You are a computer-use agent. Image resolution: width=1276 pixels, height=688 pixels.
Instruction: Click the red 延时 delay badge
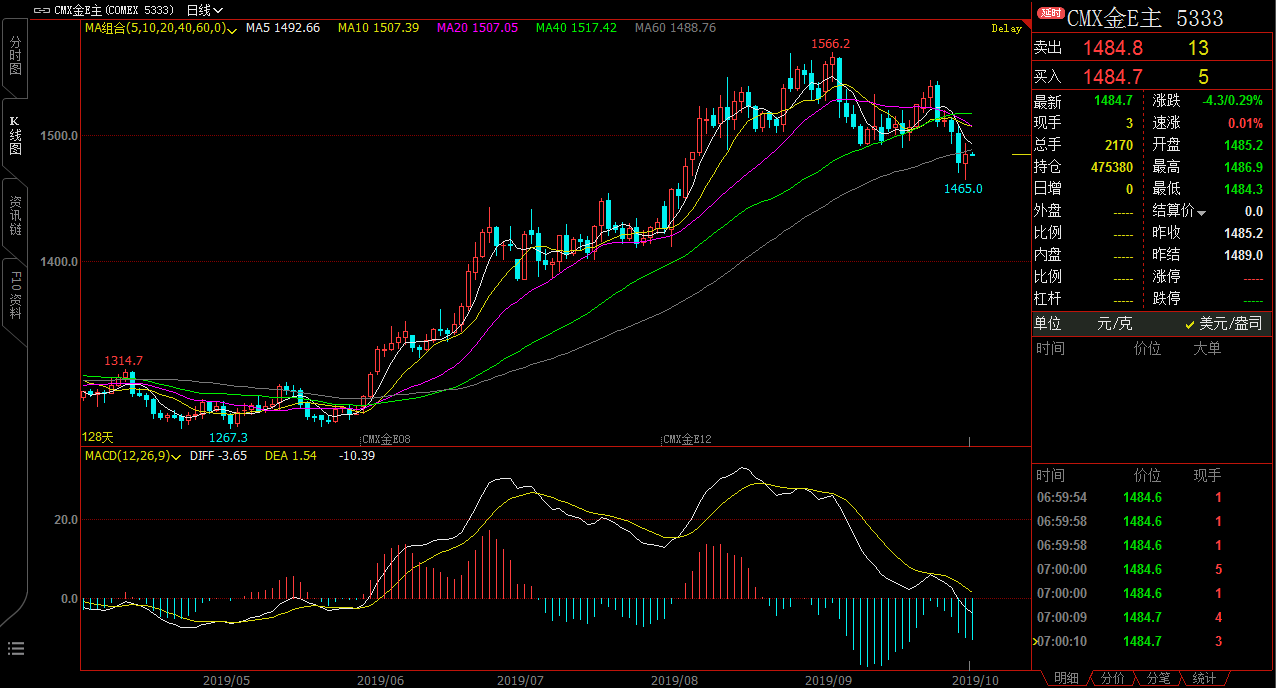pos(1050,13)
